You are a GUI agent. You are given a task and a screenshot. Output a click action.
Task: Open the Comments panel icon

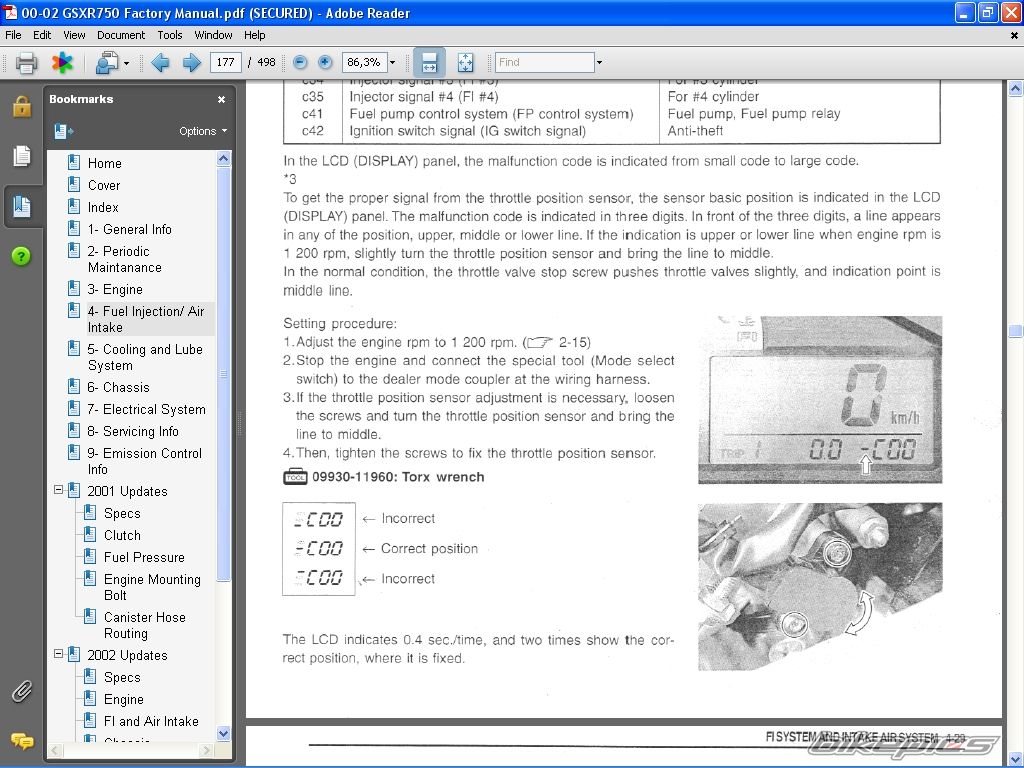22,741
